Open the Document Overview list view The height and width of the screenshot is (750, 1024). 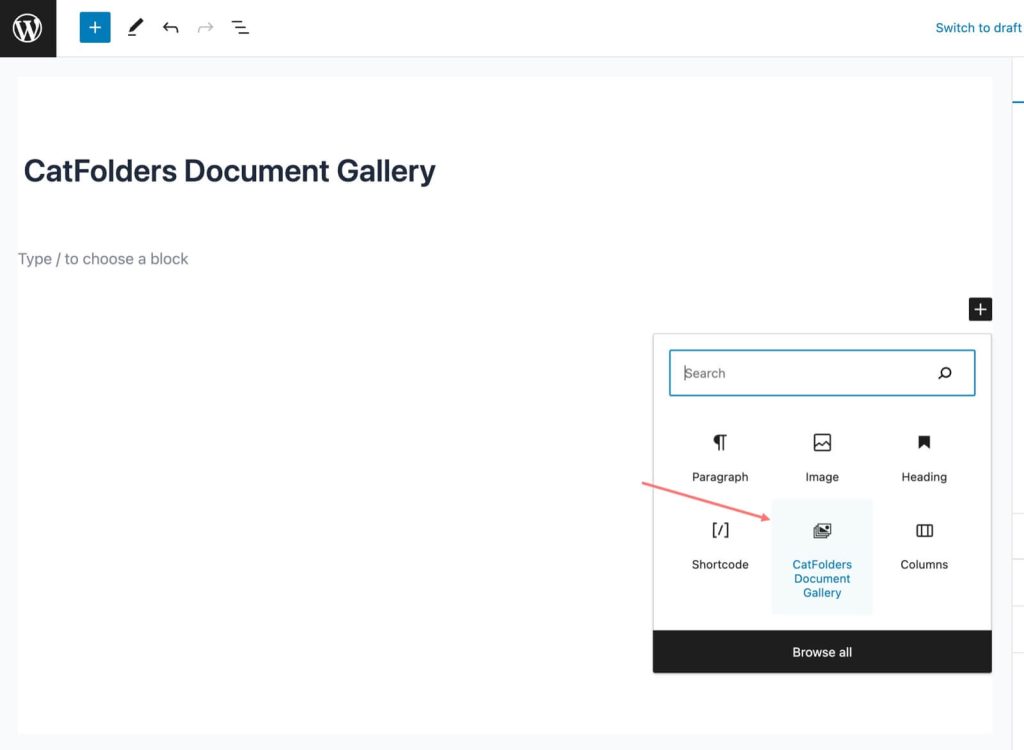(240, 27)
